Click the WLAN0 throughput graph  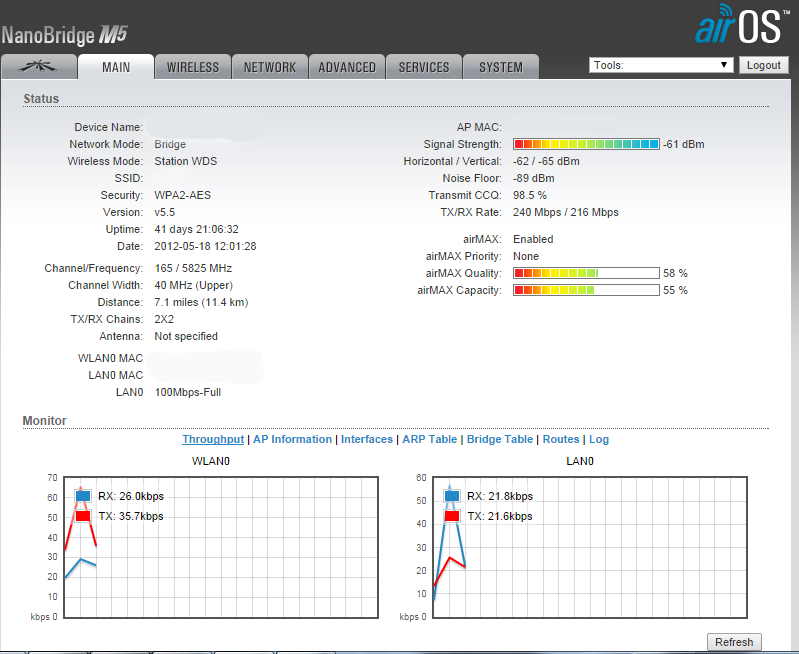[221, 547]
